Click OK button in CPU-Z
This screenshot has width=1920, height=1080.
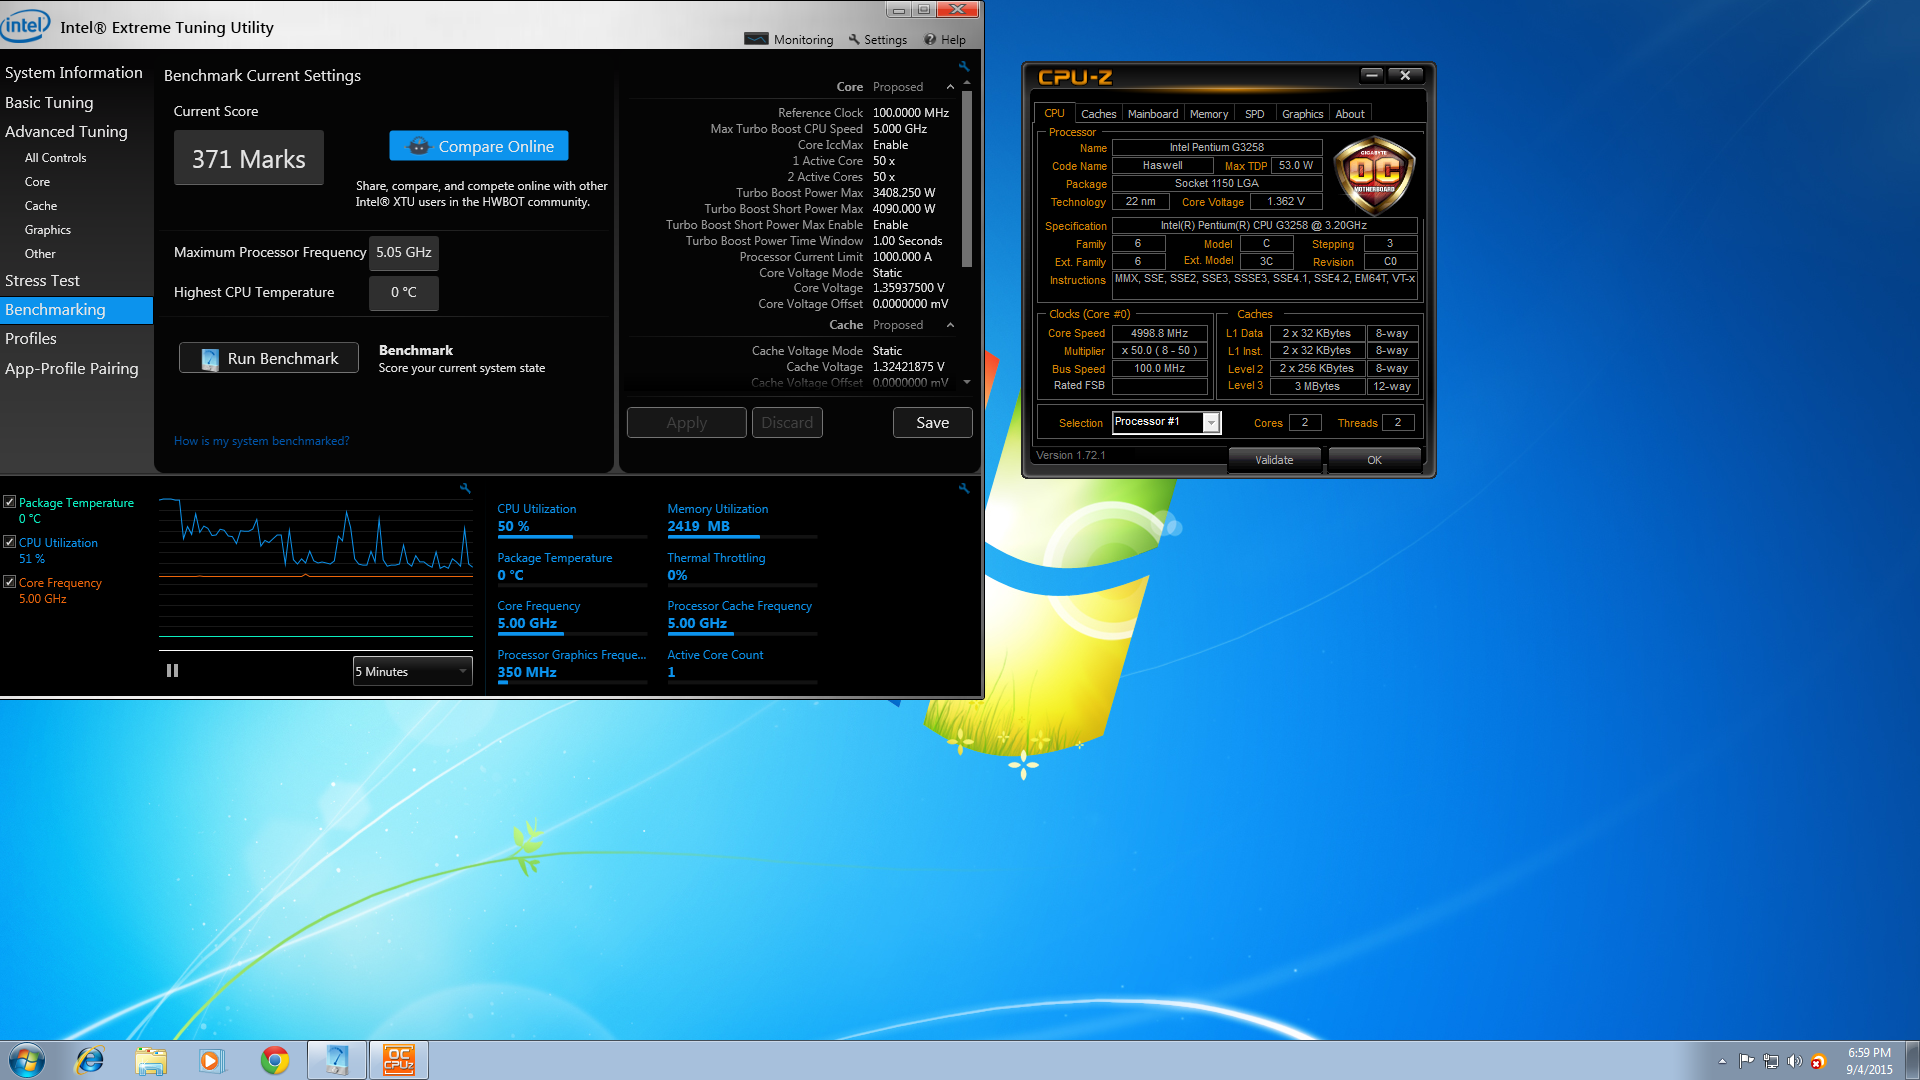point(1374,460)
